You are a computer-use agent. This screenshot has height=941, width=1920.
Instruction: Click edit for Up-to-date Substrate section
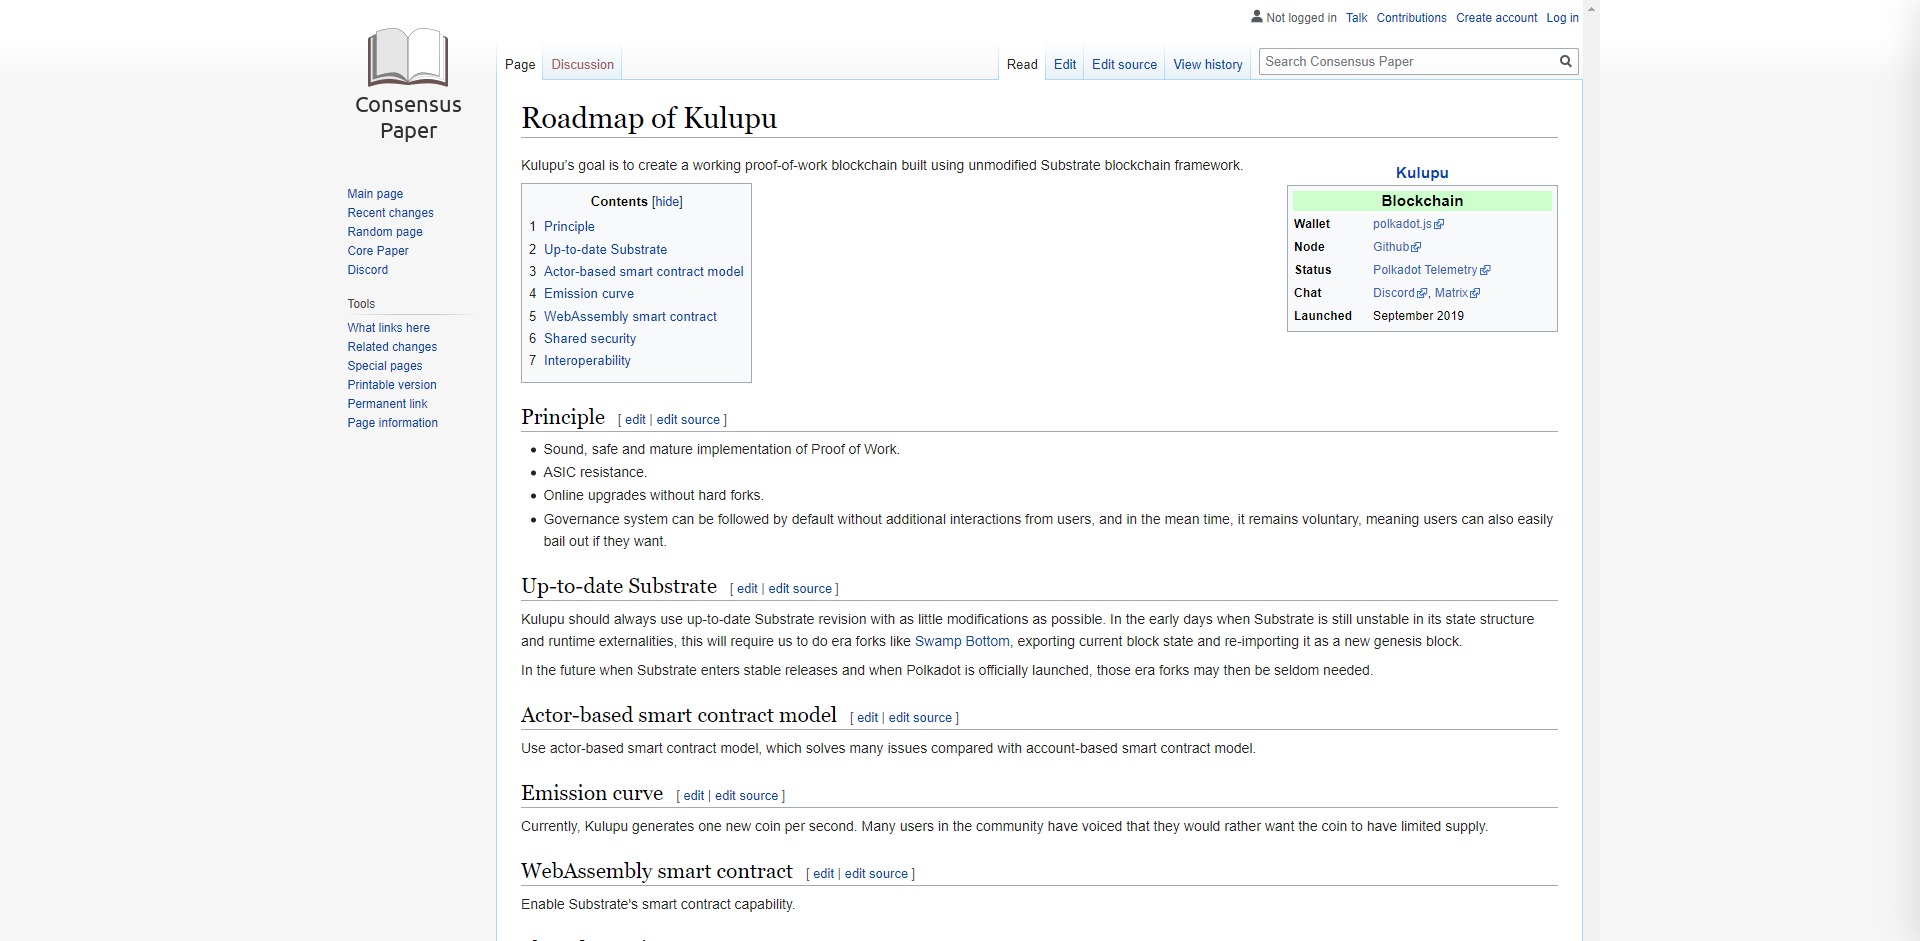click(747, 589)
